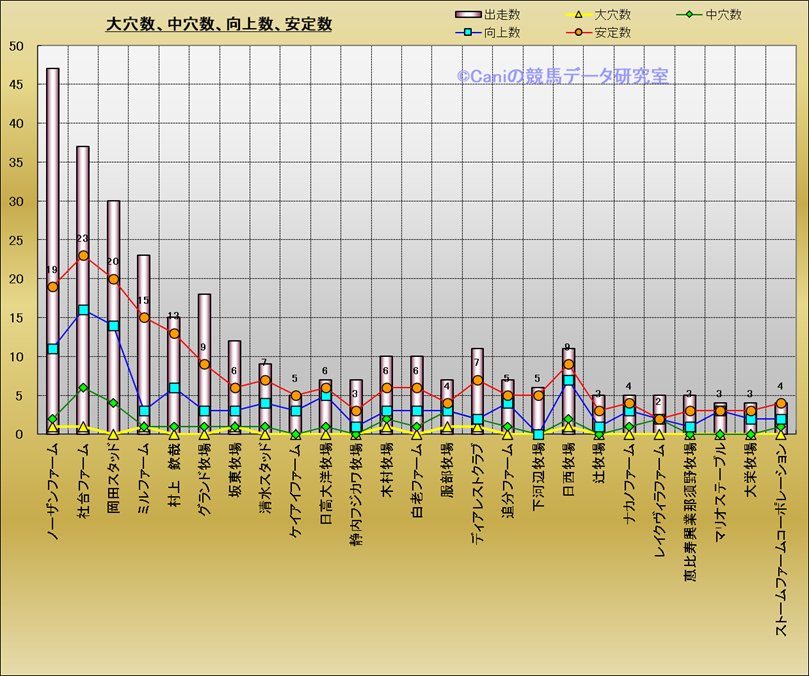Click 日西牧場's orange point labeled 9
The image size is (809, 676).
(x=568, y=365)
